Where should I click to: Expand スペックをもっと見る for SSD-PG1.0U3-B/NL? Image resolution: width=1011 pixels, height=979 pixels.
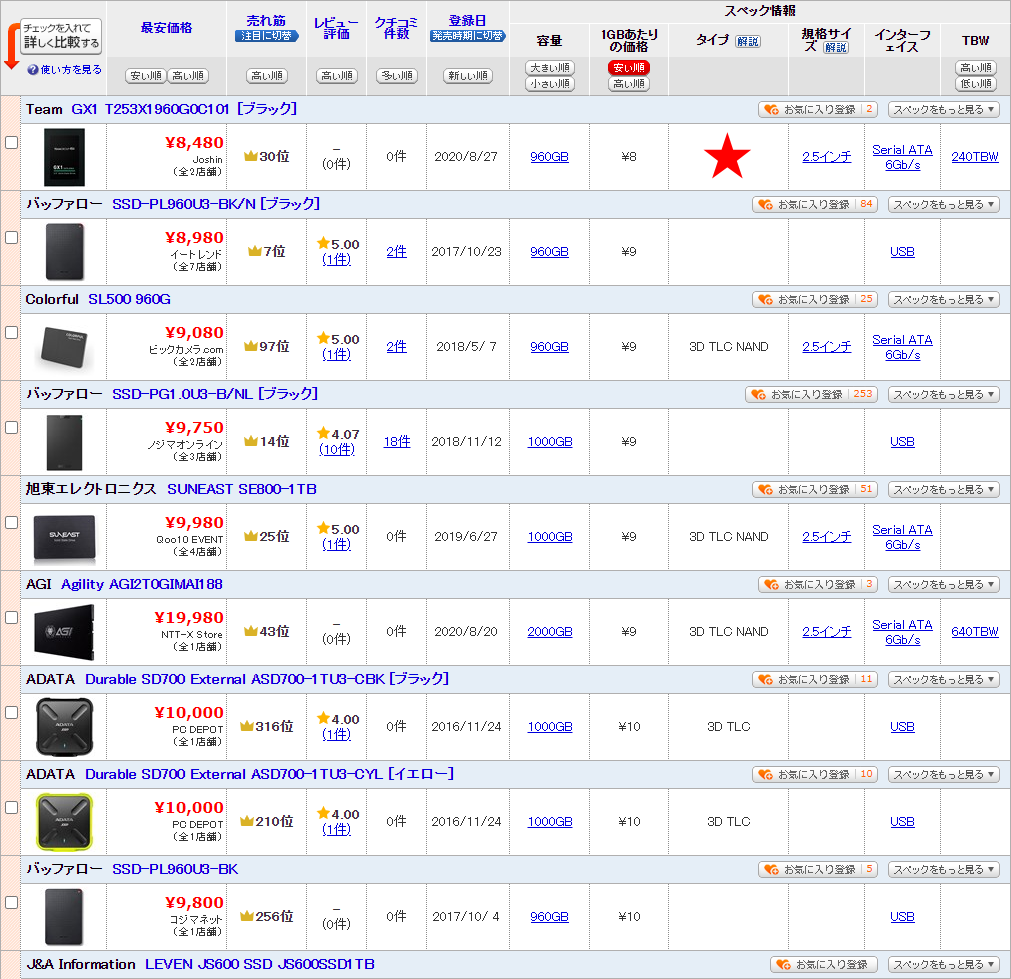[x=943, y=394]
